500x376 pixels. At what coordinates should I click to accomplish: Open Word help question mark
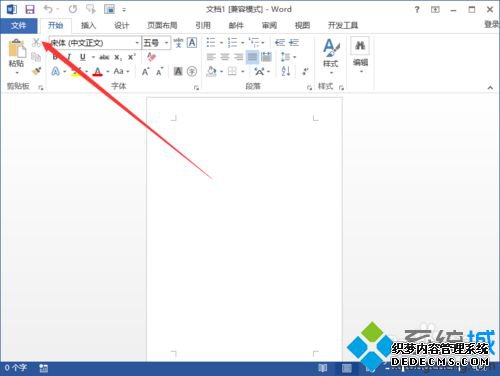tap(417, 10)
